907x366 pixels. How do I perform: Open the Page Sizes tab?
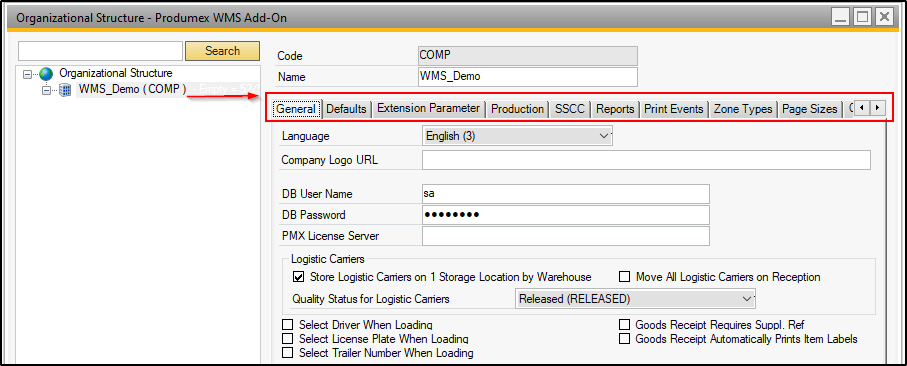point(809,109)
